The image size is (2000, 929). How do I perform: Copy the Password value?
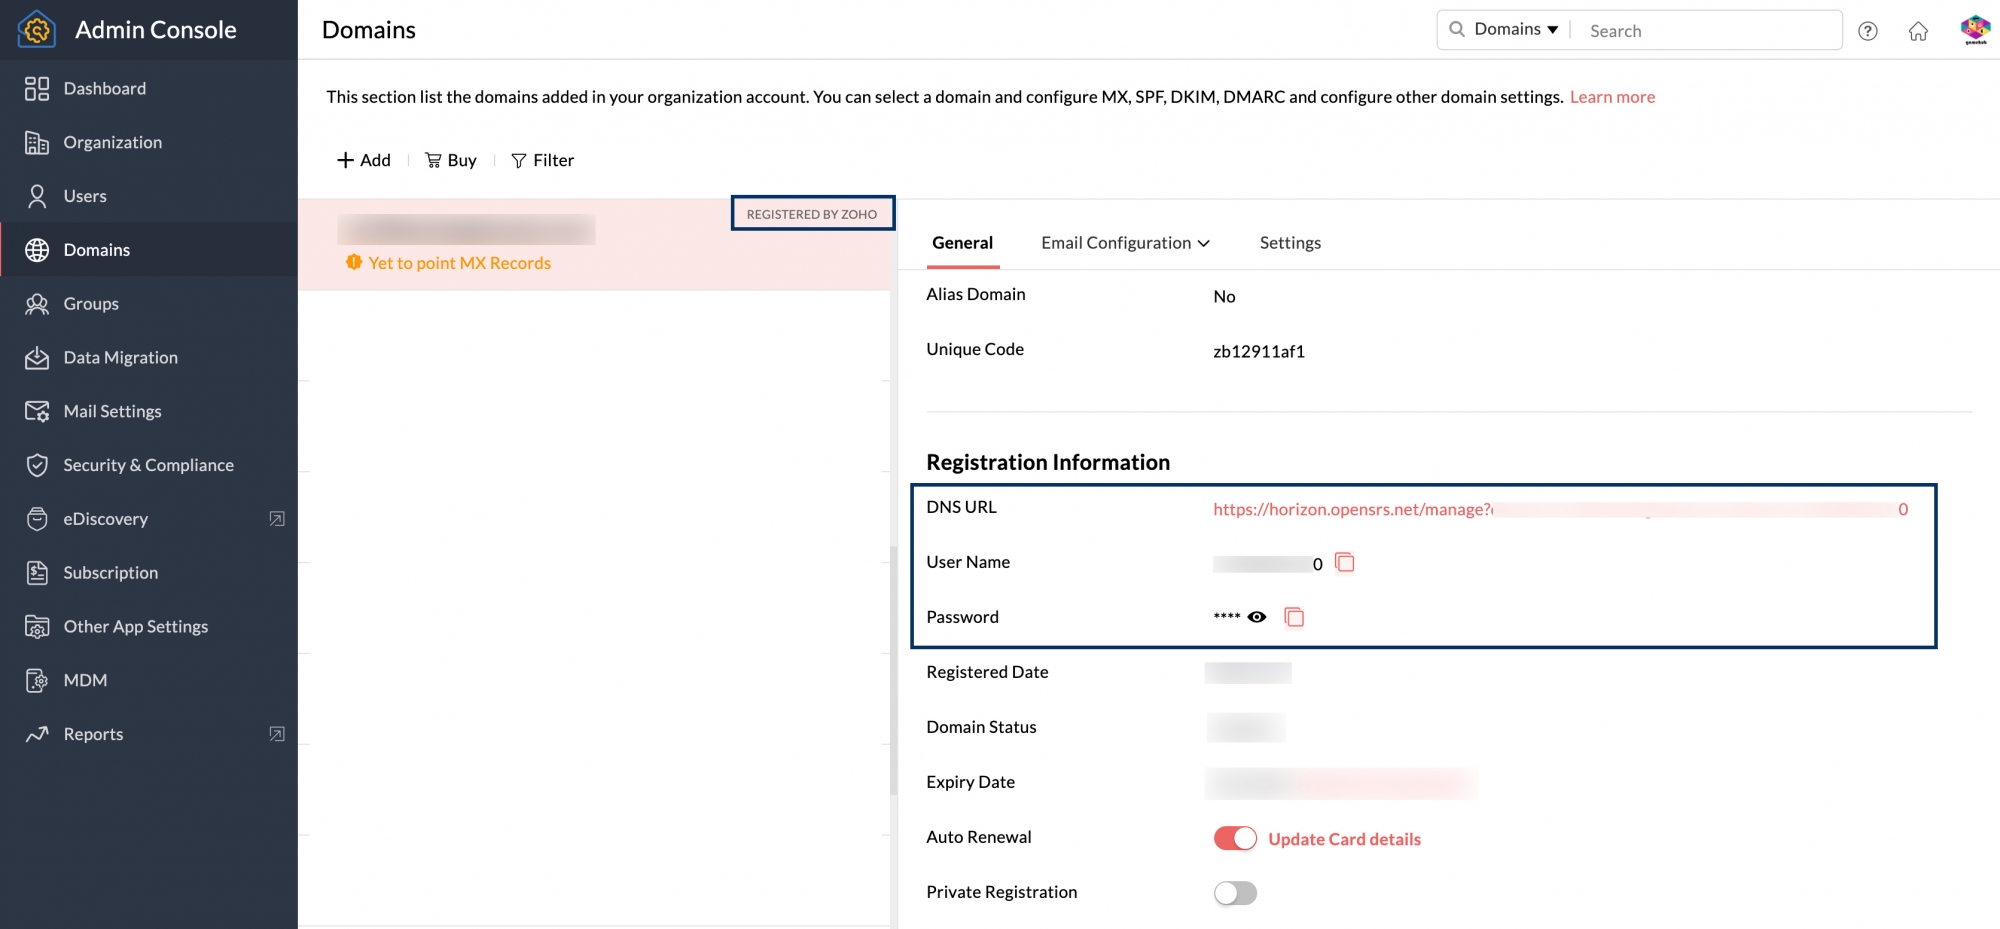1294,617
